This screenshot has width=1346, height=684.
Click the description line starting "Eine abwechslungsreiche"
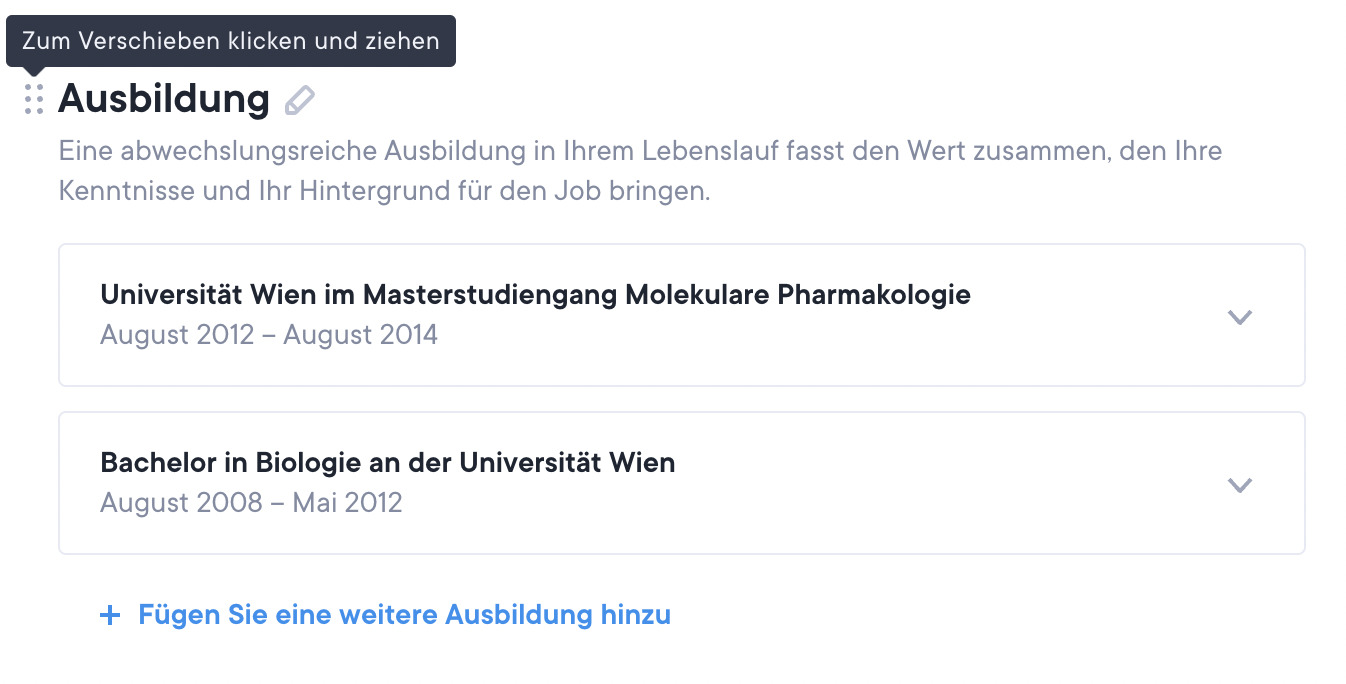(640, 152)
